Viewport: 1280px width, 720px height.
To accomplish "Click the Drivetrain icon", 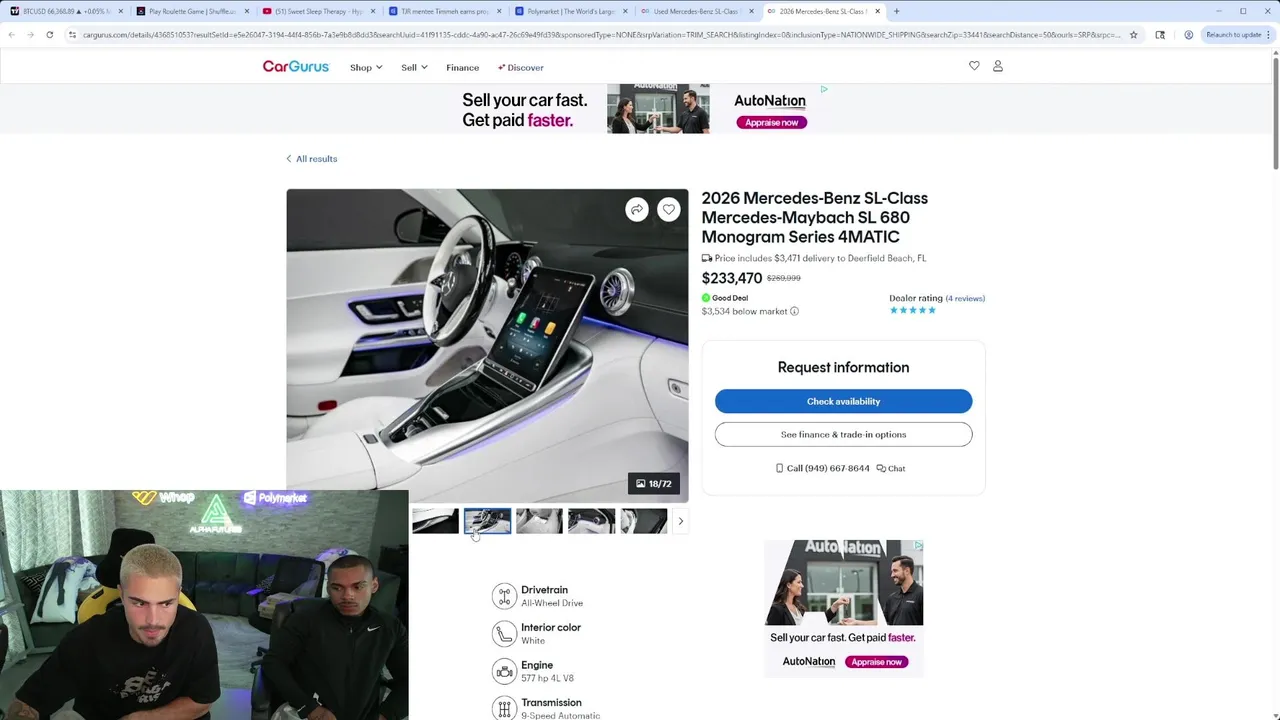I will point(504,596).
